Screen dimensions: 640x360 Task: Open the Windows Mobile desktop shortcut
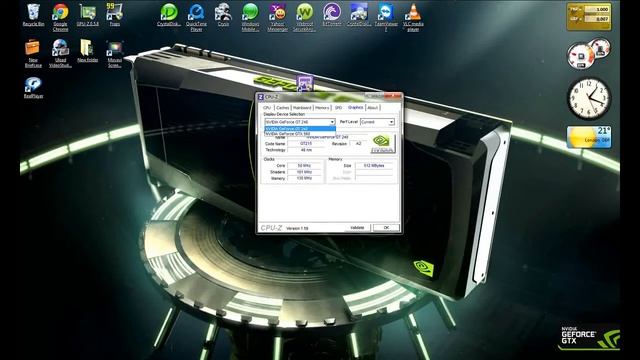(x=250, y=17)
